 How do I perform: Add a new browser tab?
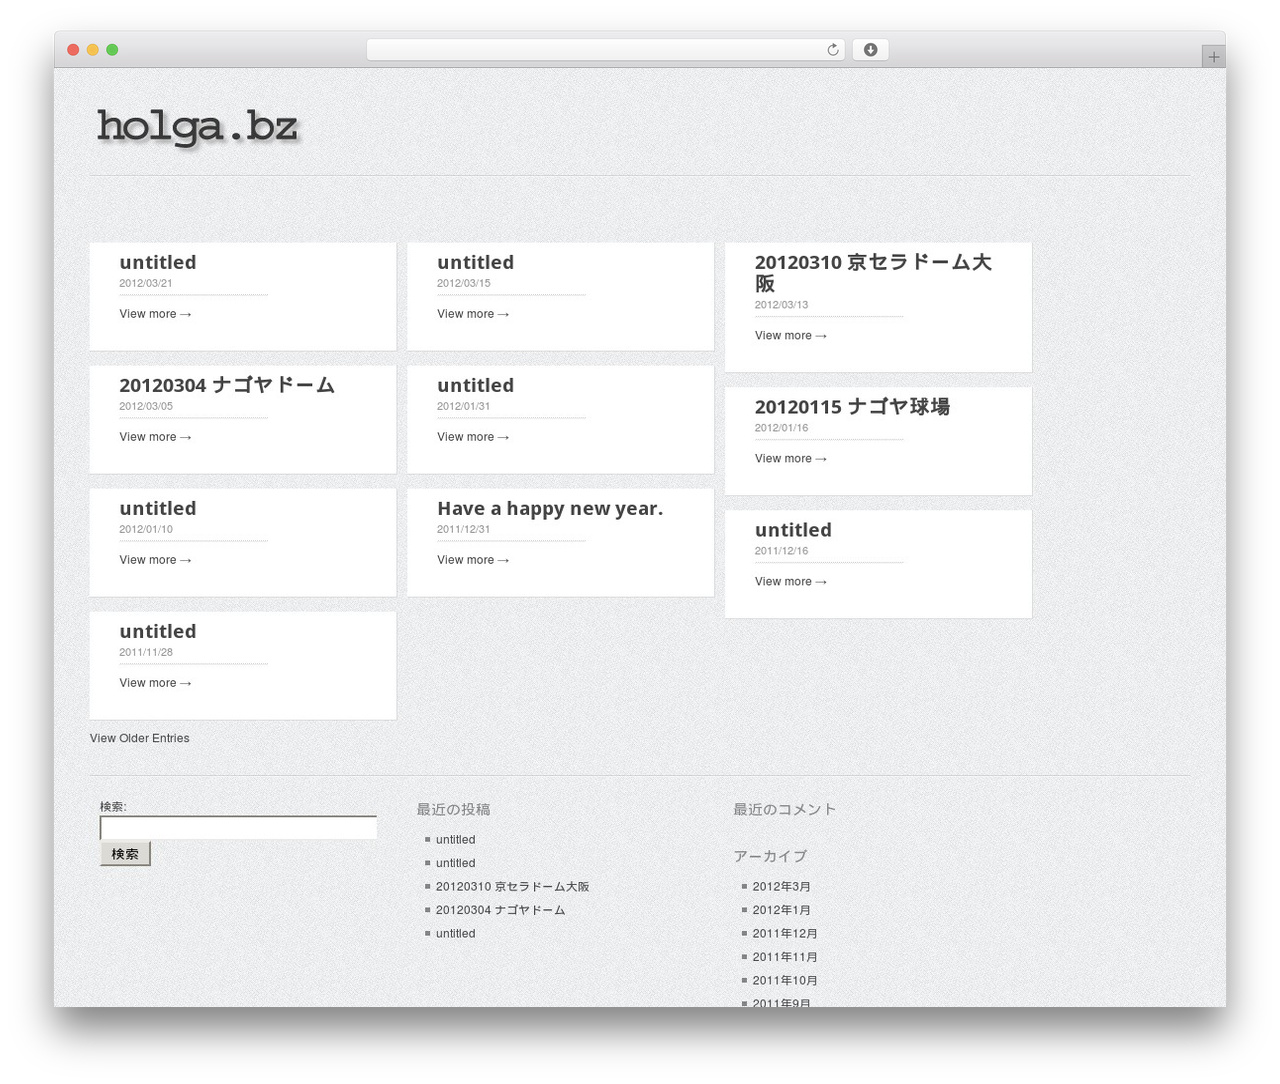[1213, 57]
